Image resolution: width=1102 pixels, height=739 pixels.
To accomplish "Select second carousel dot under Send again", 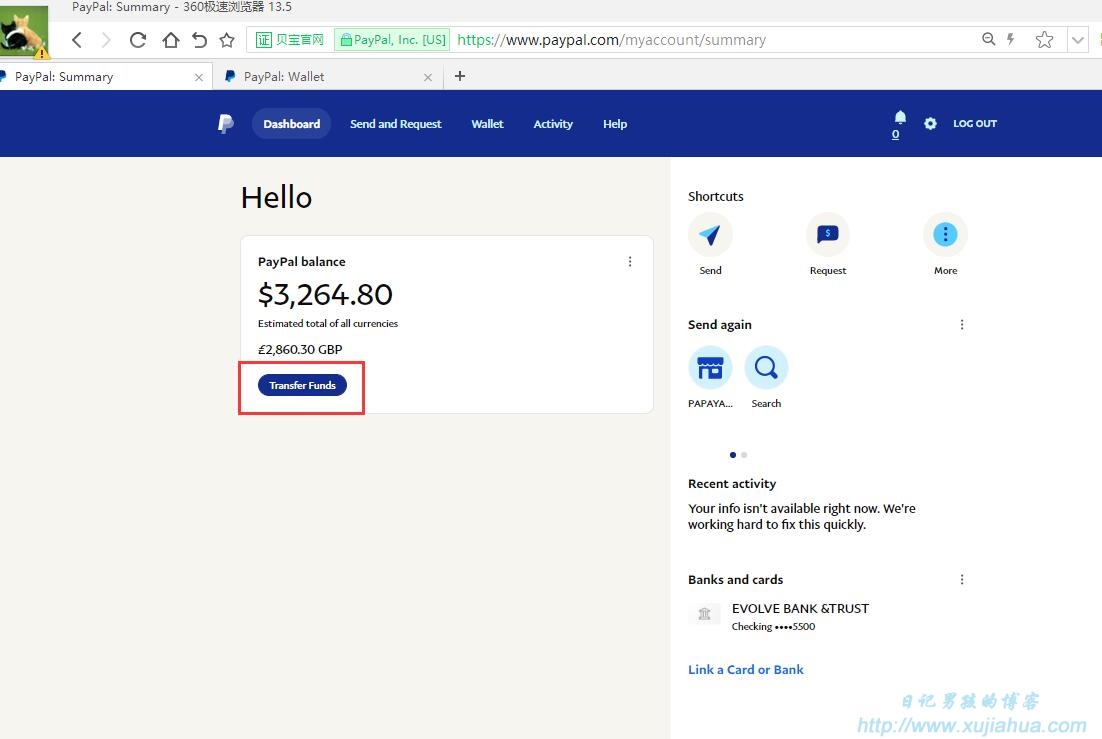I will 744,455.
